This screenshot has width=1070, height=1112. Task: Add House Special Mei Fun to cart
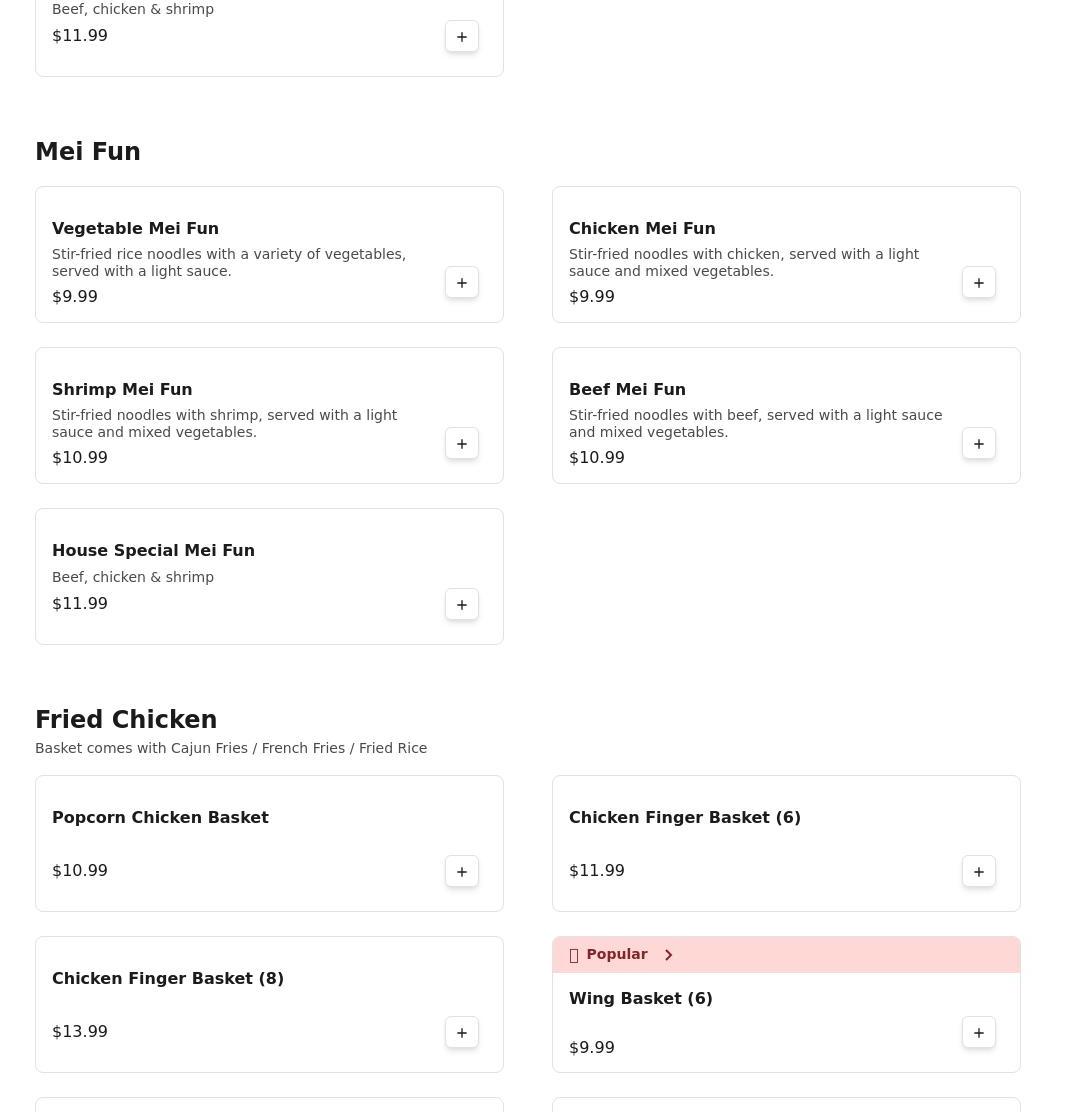(462, 605)
